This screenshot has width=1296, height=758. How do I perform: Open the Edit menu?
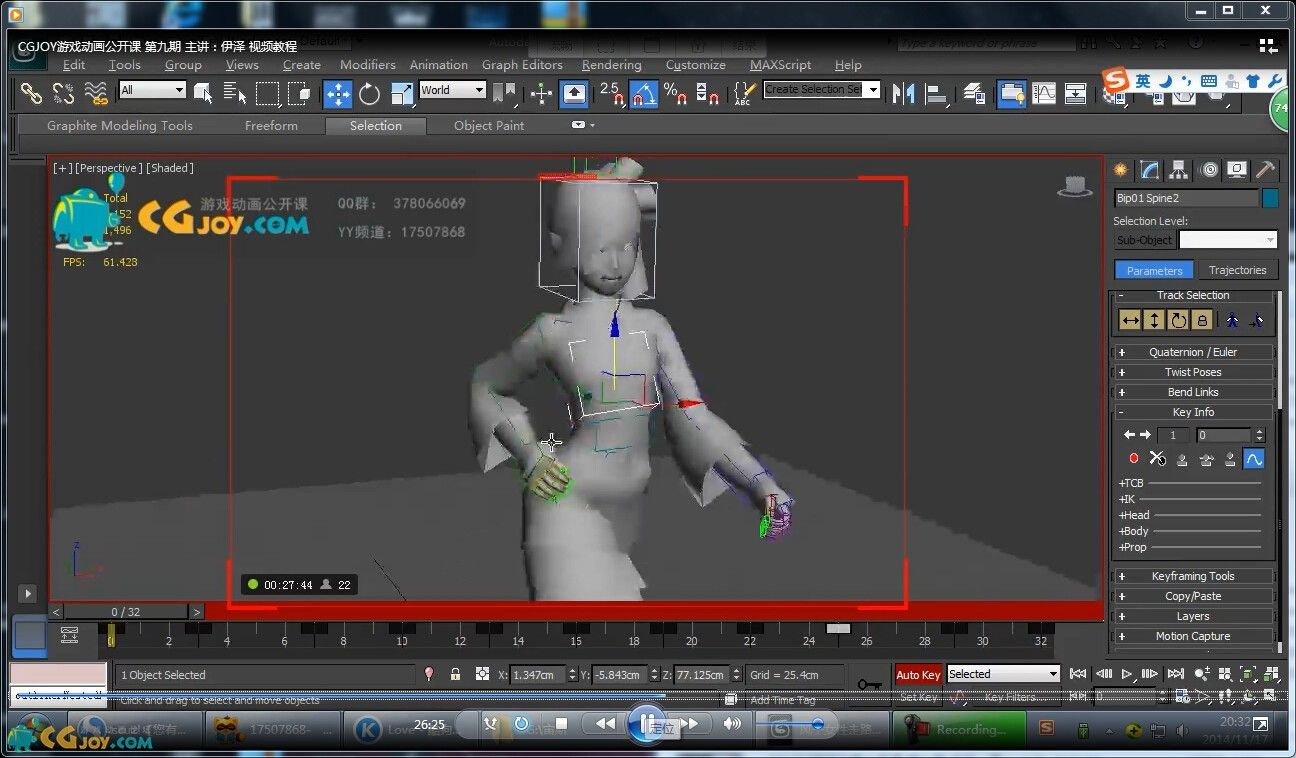[x=74, y=65]
